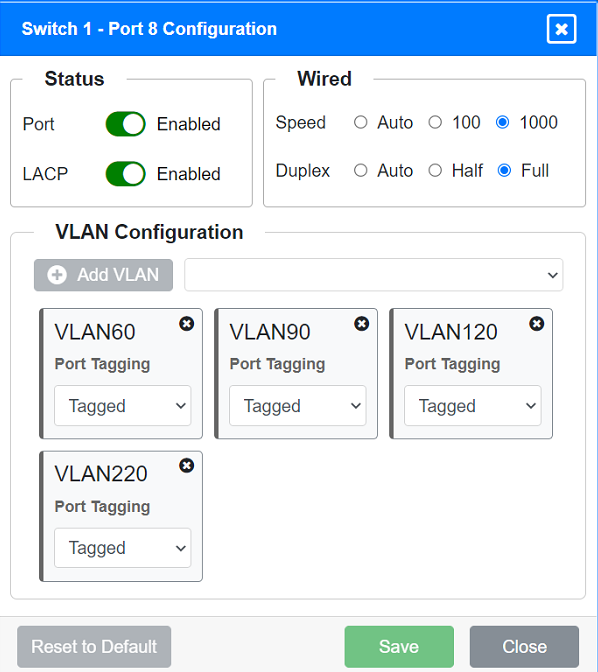Remove VLAN220 using its x icon
This screenshot has width=598, height=672.
coord(186,465)
